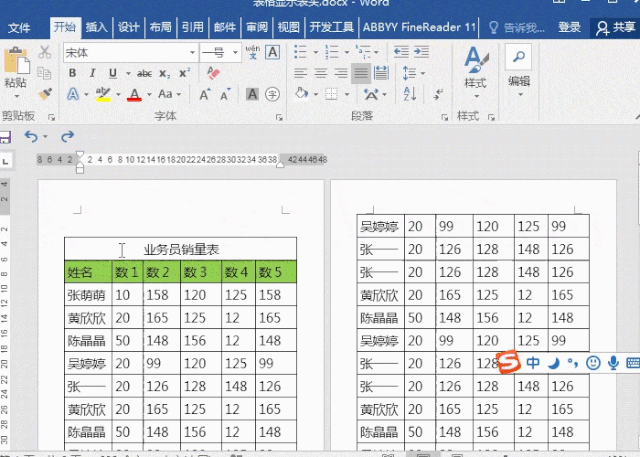Toggle justified paragraph alignment
Screen dimensions: 640x457
click(361, 73)
